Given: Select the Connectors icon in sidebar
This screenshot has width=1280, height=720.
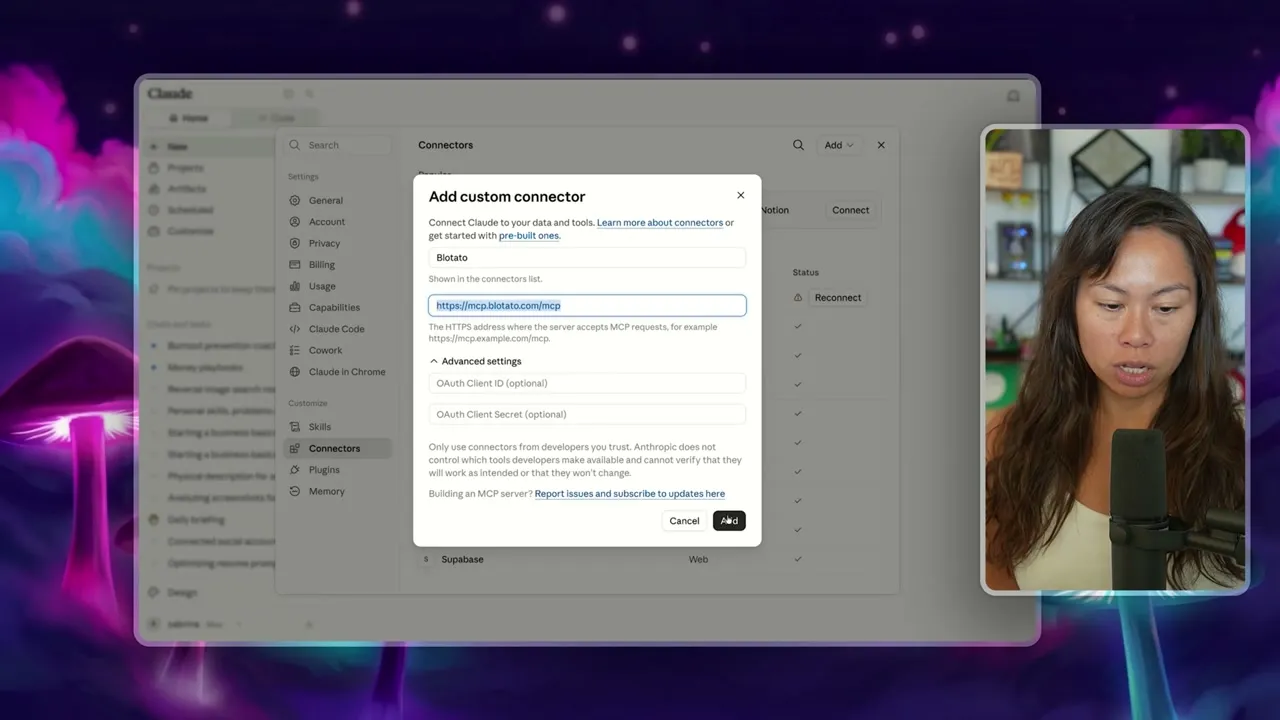Looking at the screenshot, I should tap(295, 448).
